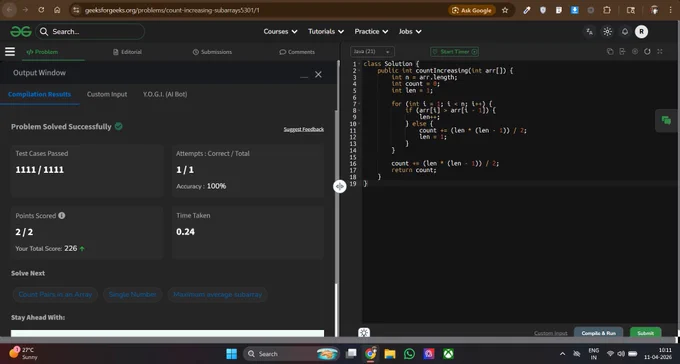
Task: Open the hamburger sidebar menu
Action: [x=10, y=52]
